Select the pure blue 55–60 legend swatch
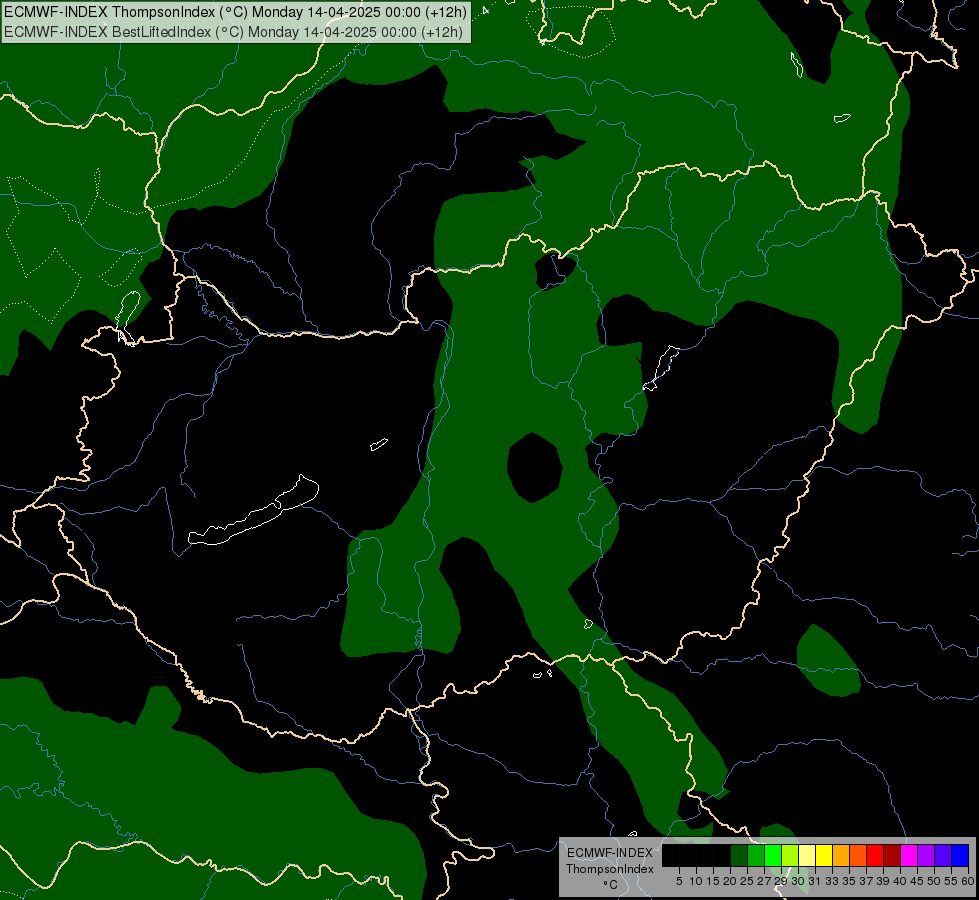 [x=960, y=855]
